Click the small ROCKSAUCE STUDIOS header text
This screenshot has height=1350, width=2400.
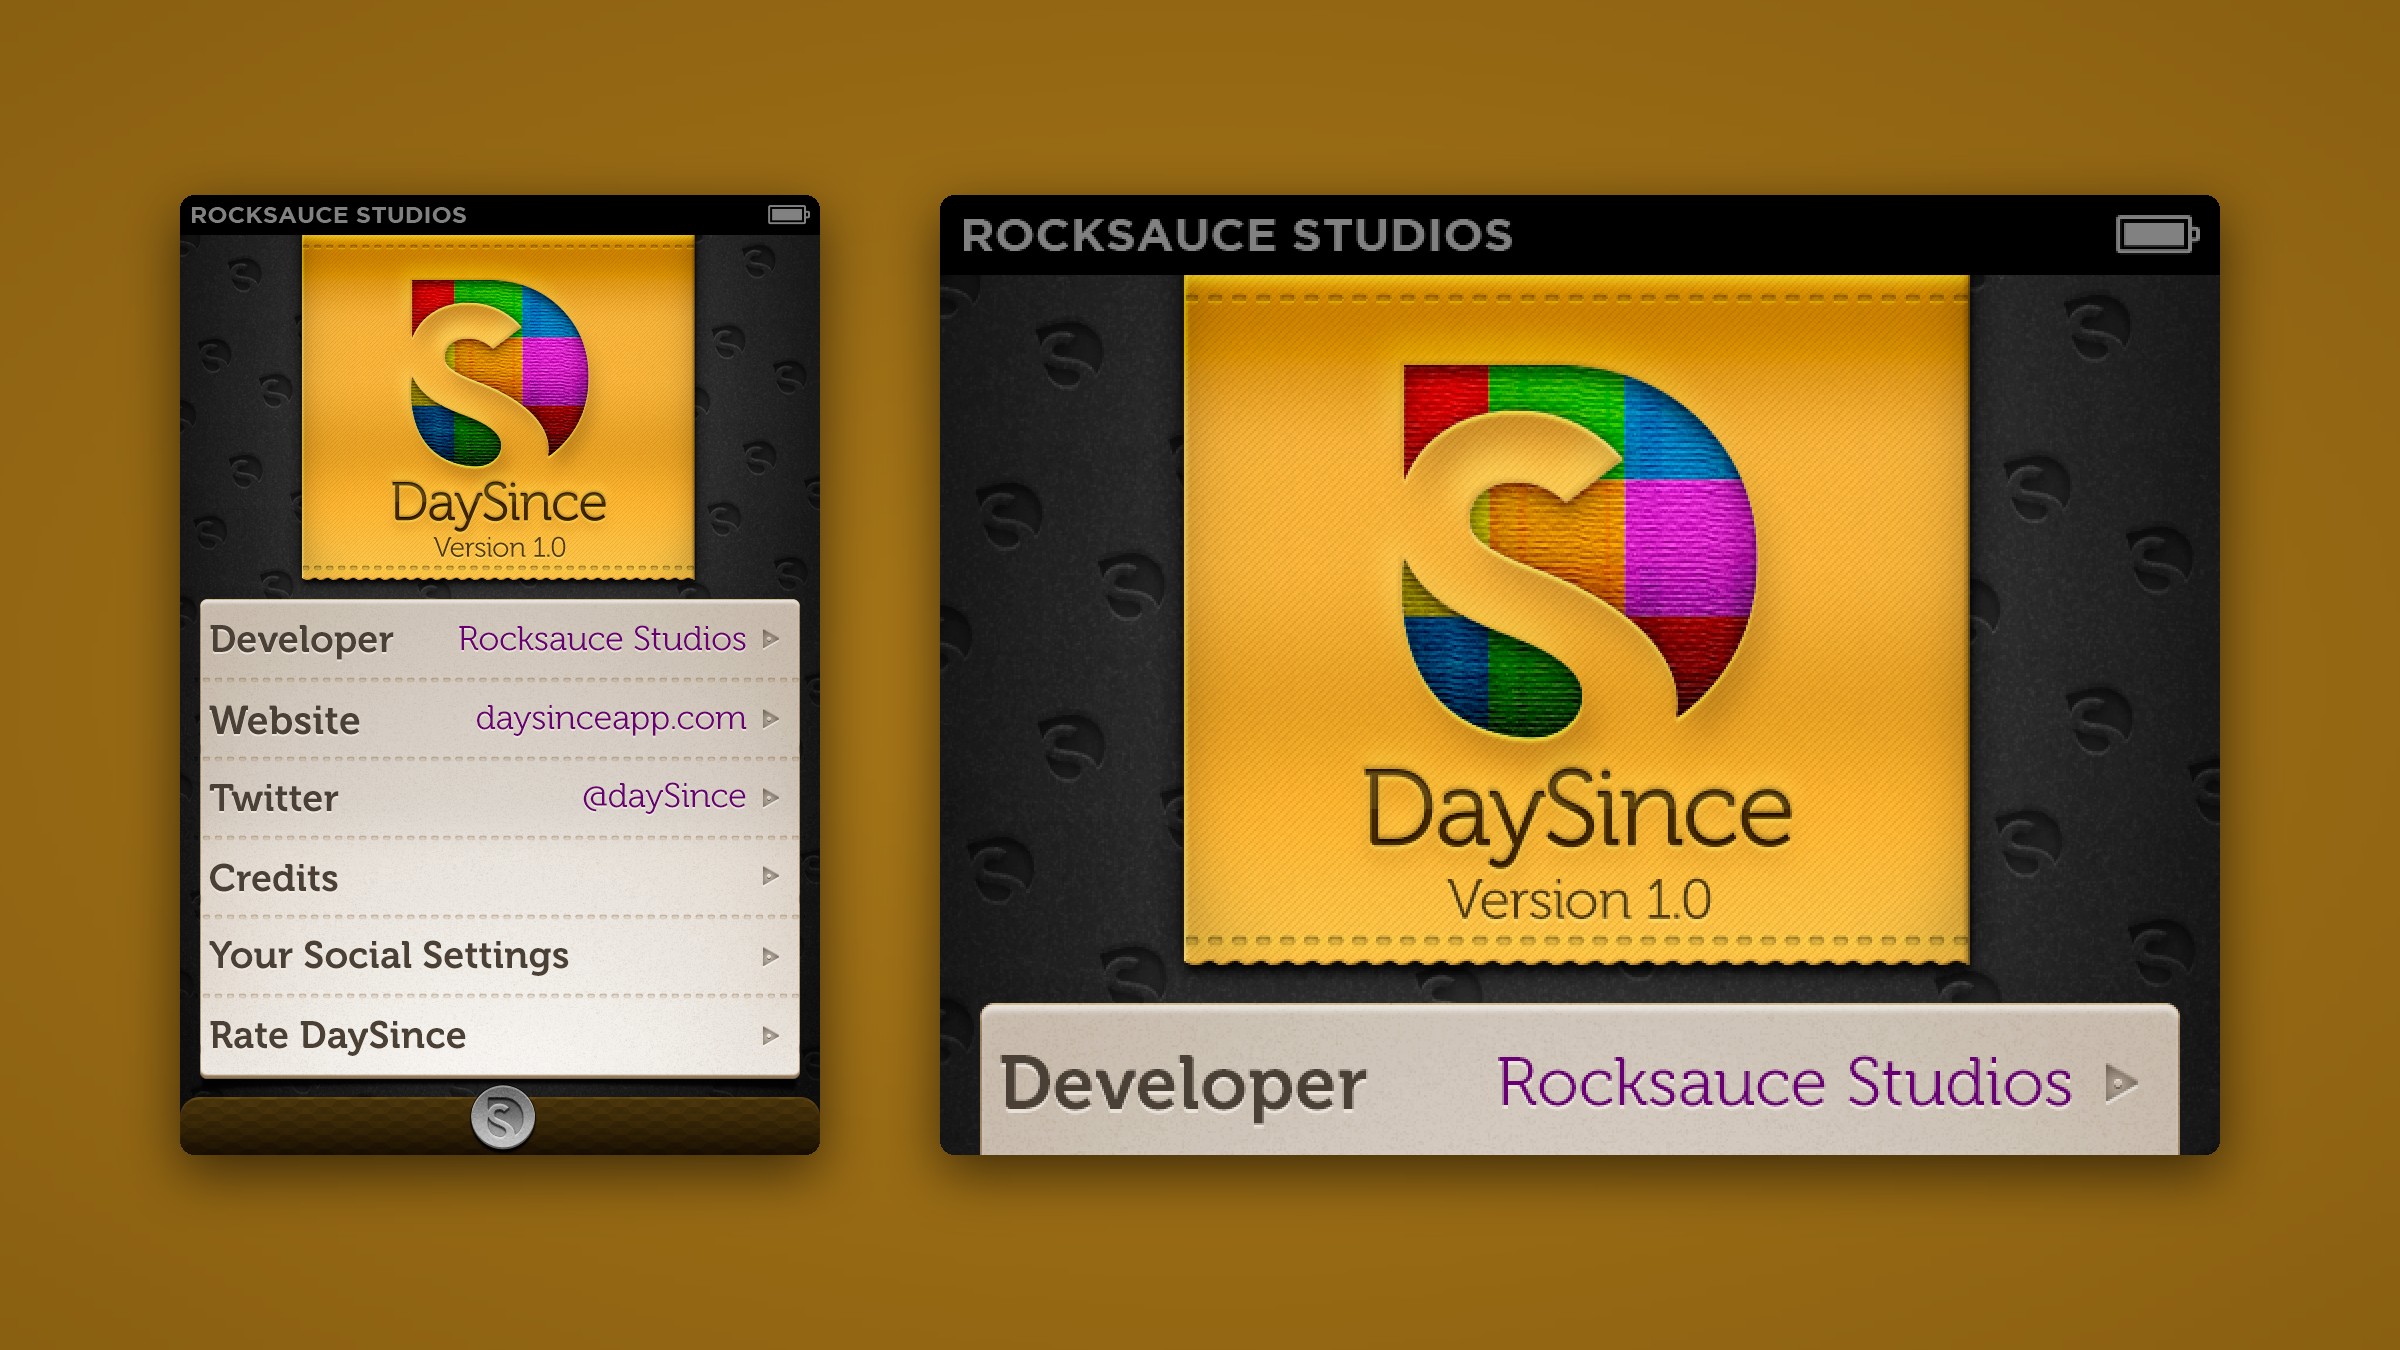328,215
